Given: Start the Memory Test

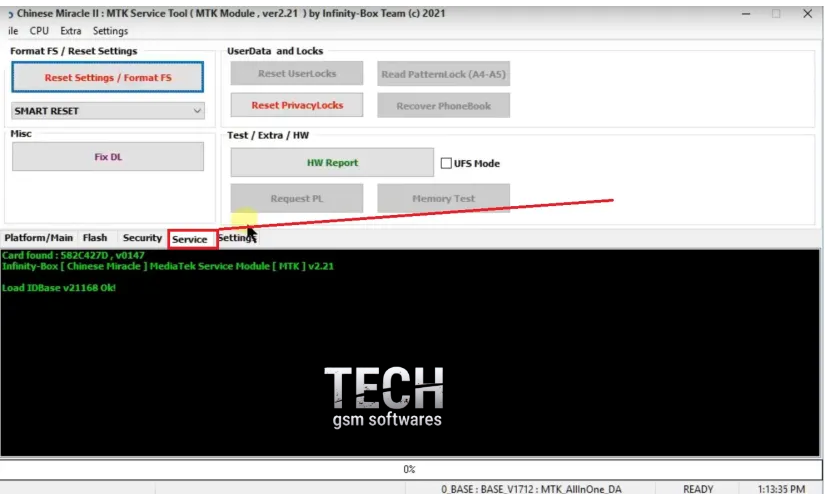Looking at the screenshot, I should pyautogui.click(x=443, y=198).
